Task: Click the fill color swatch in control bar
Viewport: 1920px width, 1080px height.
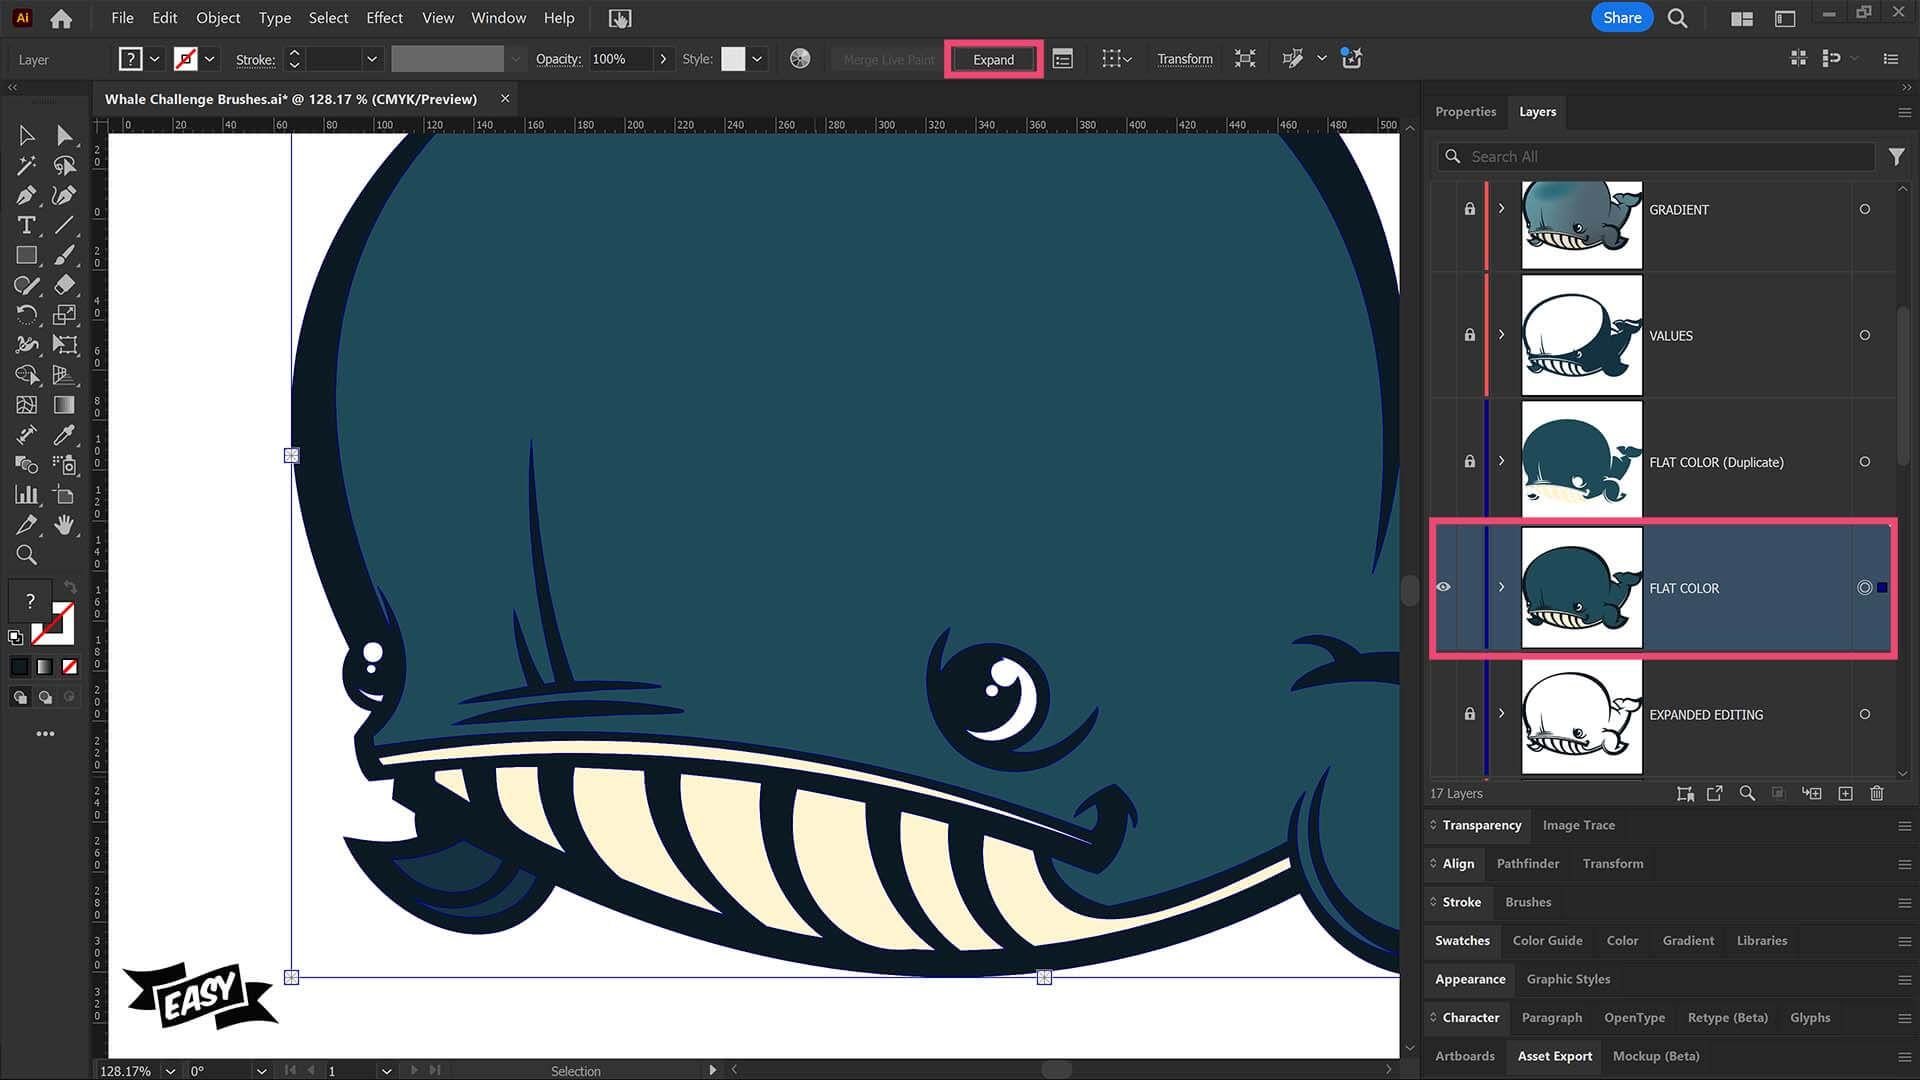Action: [x=130, y=59]
